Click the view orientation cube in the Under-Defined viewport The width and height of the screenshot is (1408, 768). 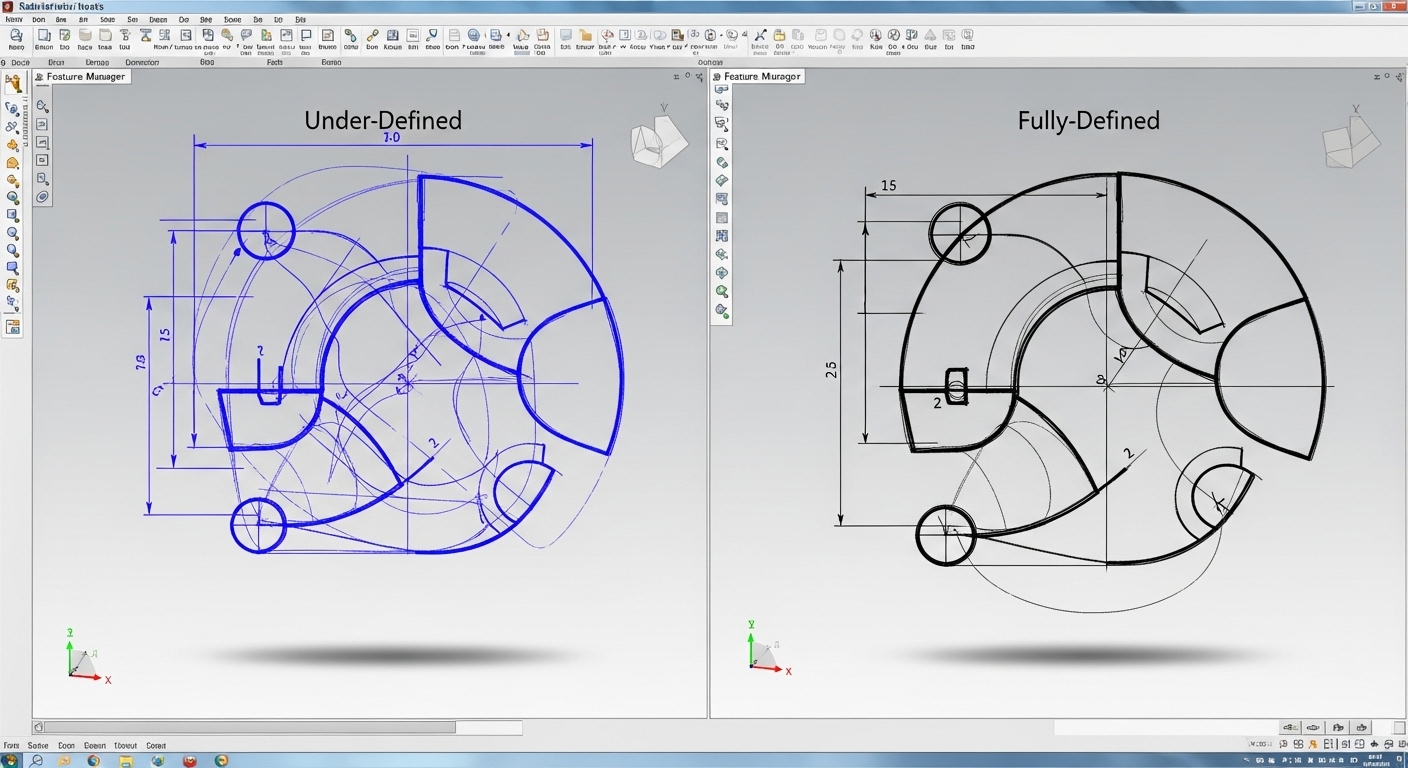(x=659, y=142)
